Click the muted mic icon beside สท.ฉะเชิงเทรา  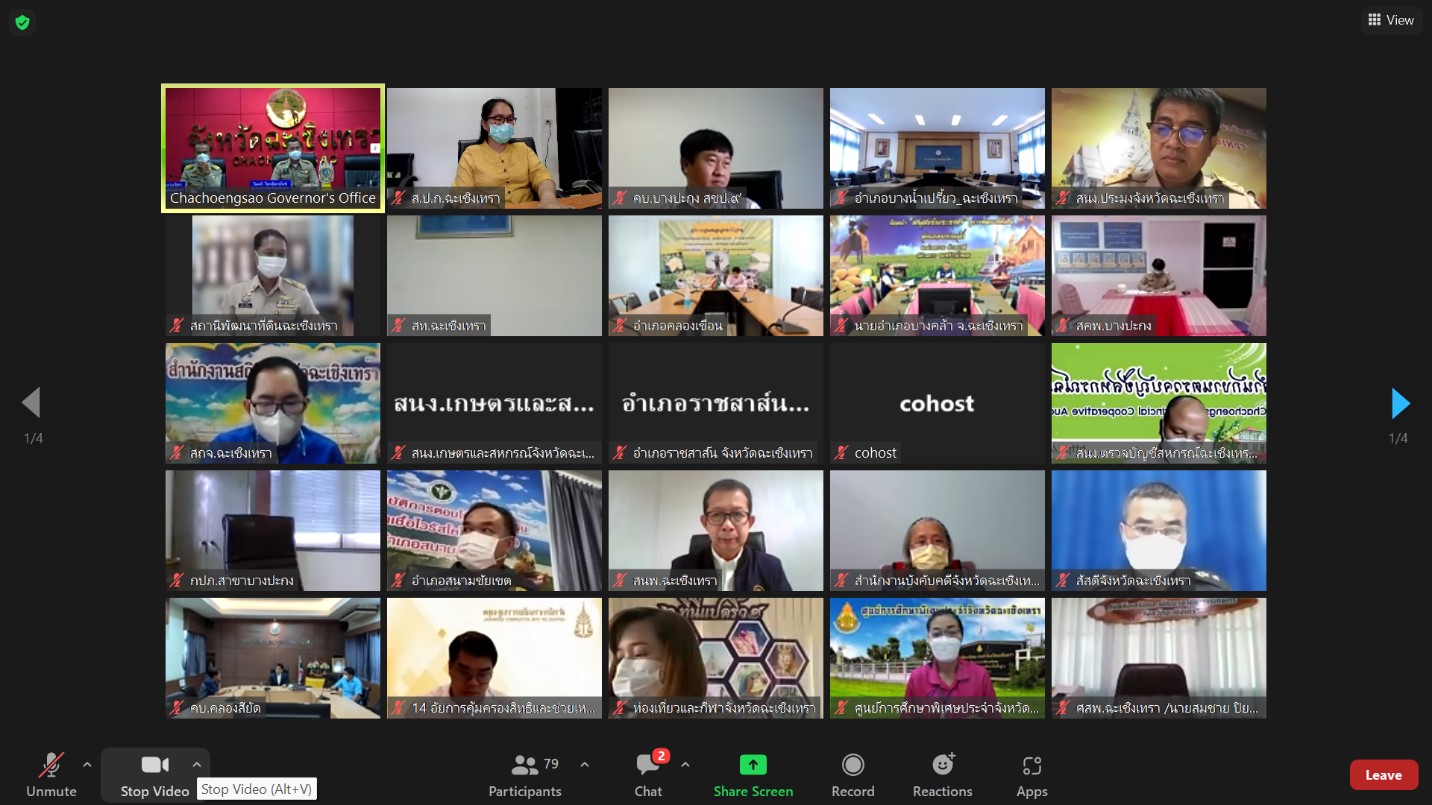click(x=399, y=325)
